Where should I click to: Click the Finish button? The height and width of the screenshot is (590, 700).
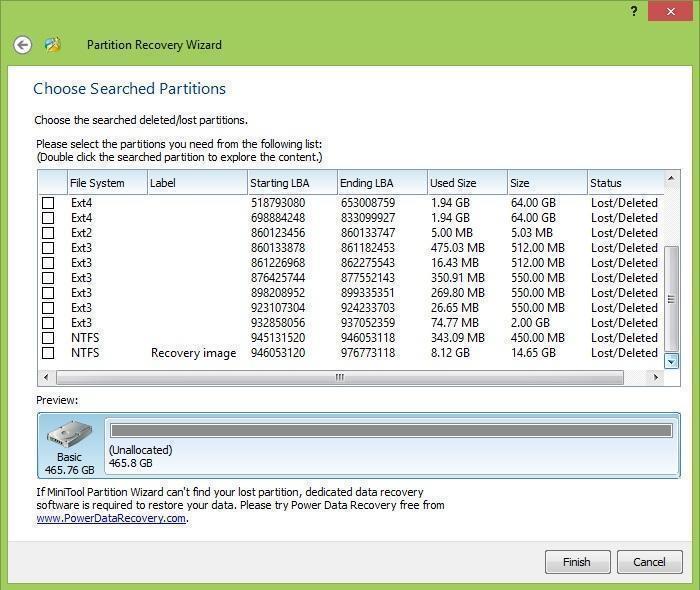coord(577,562)
